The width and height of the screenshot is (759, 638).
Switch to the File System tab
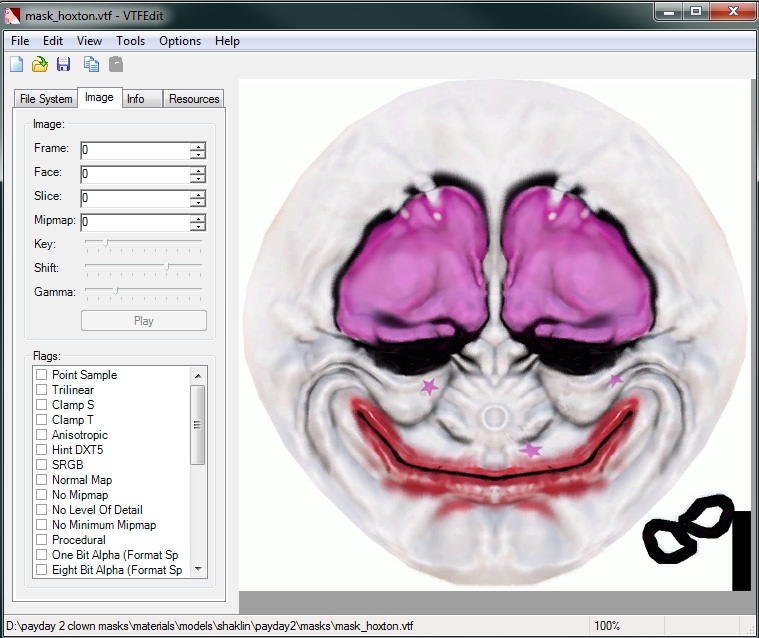[46, 99]
